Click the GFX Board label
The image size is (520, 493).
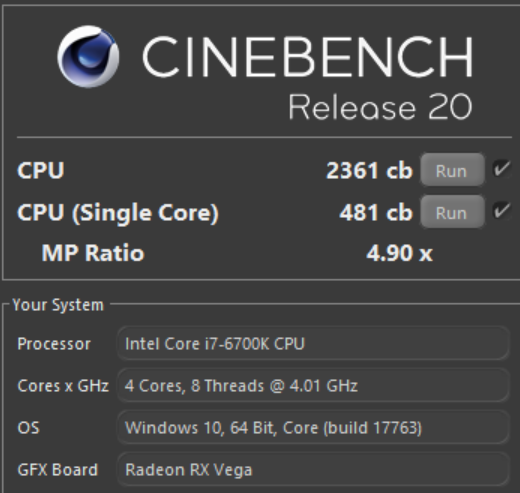(x=57, y=470)
